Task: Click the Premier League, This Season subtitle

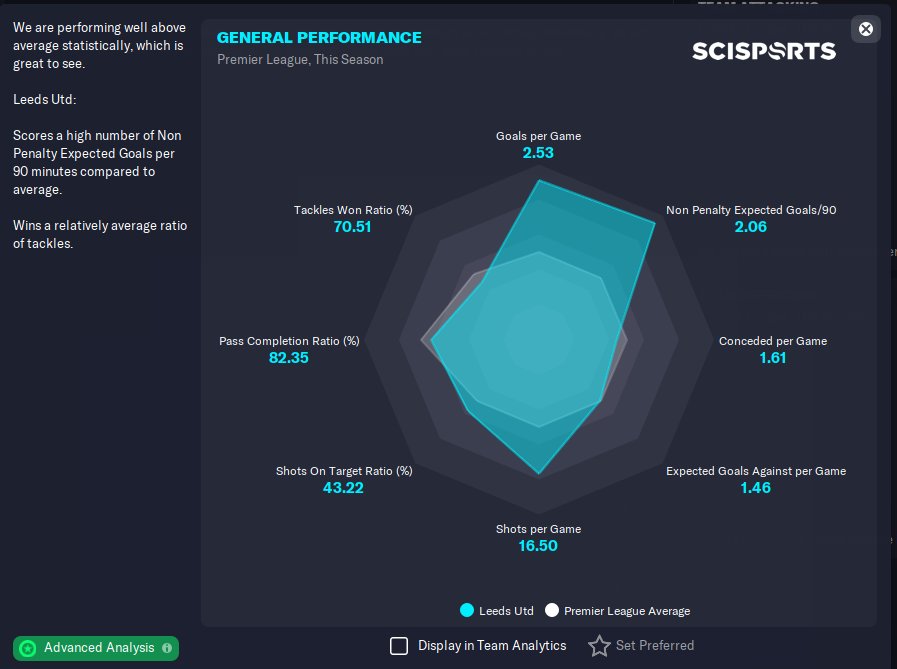Action: click(300, 59)
